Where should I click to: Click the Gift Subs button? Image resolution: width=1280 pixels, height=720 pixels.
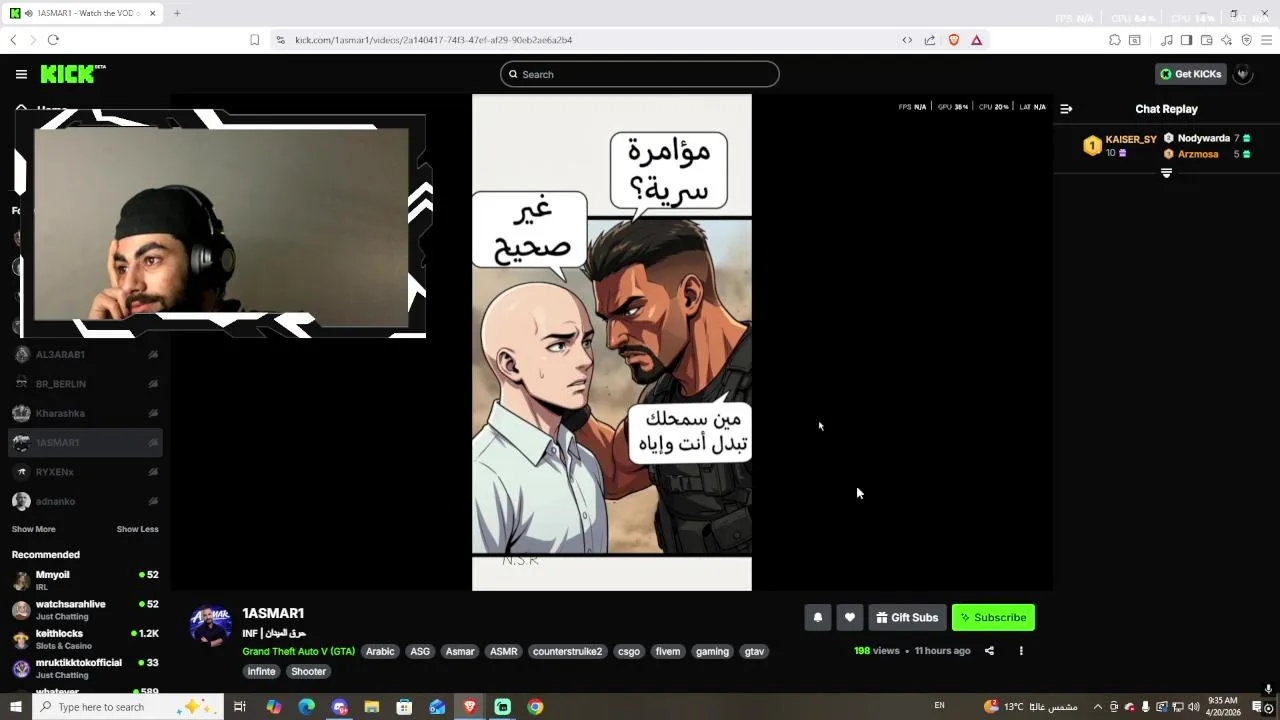(x=907, y=618)
